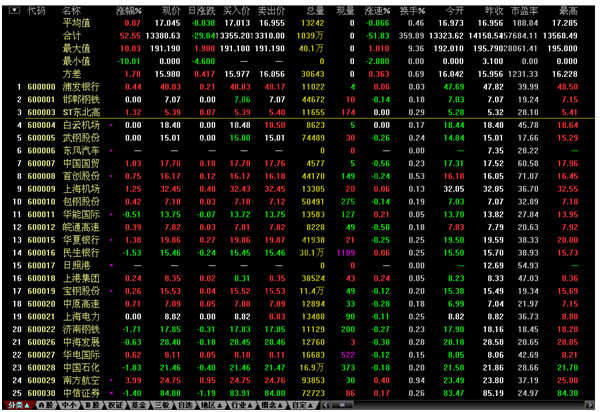Sort by the 日涨跌 column header
The image size is (600, 412).
[x=202, y=11]
